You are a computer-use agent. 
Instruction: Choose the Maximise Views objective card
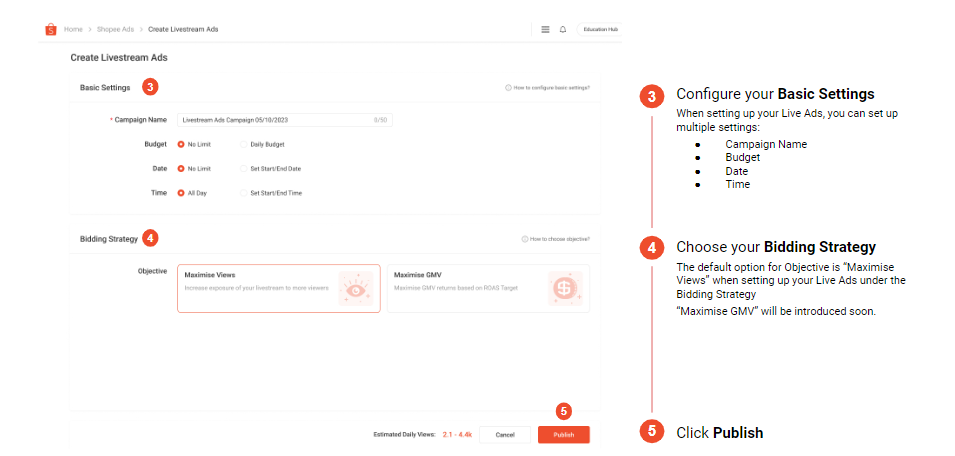pyautogui.click(x=279, y=289)
